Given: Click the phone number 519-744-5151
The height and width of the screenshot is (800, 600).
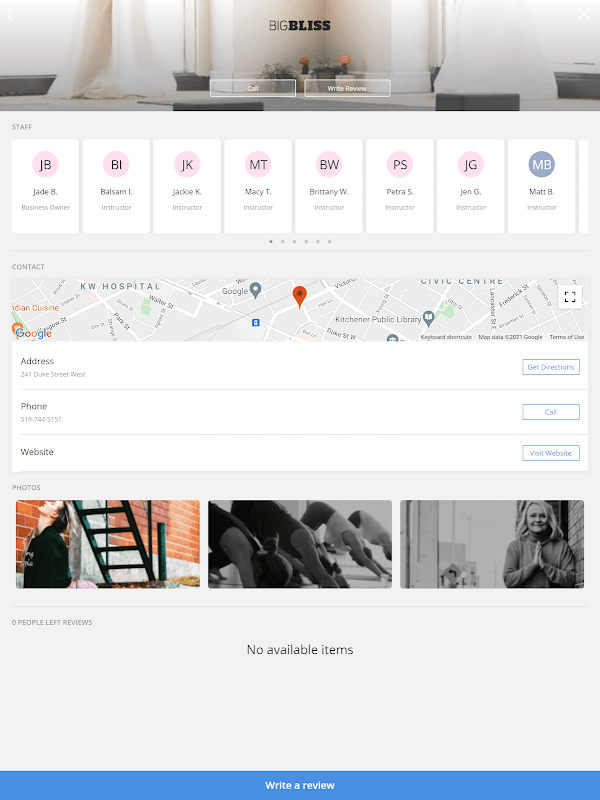Looking at the screenshot, I should 41,419.
